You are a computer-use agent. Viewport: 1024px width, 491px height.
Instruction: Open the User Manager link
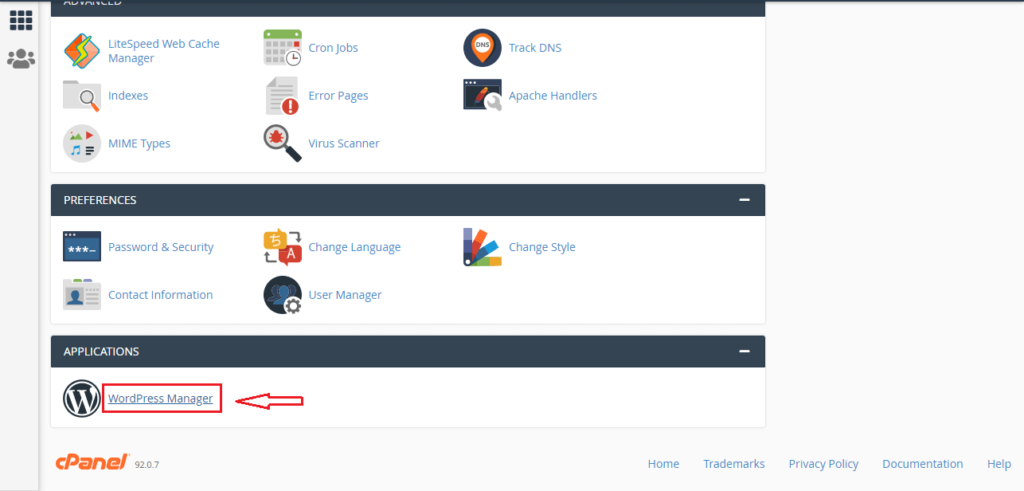(x=345, y=294)
